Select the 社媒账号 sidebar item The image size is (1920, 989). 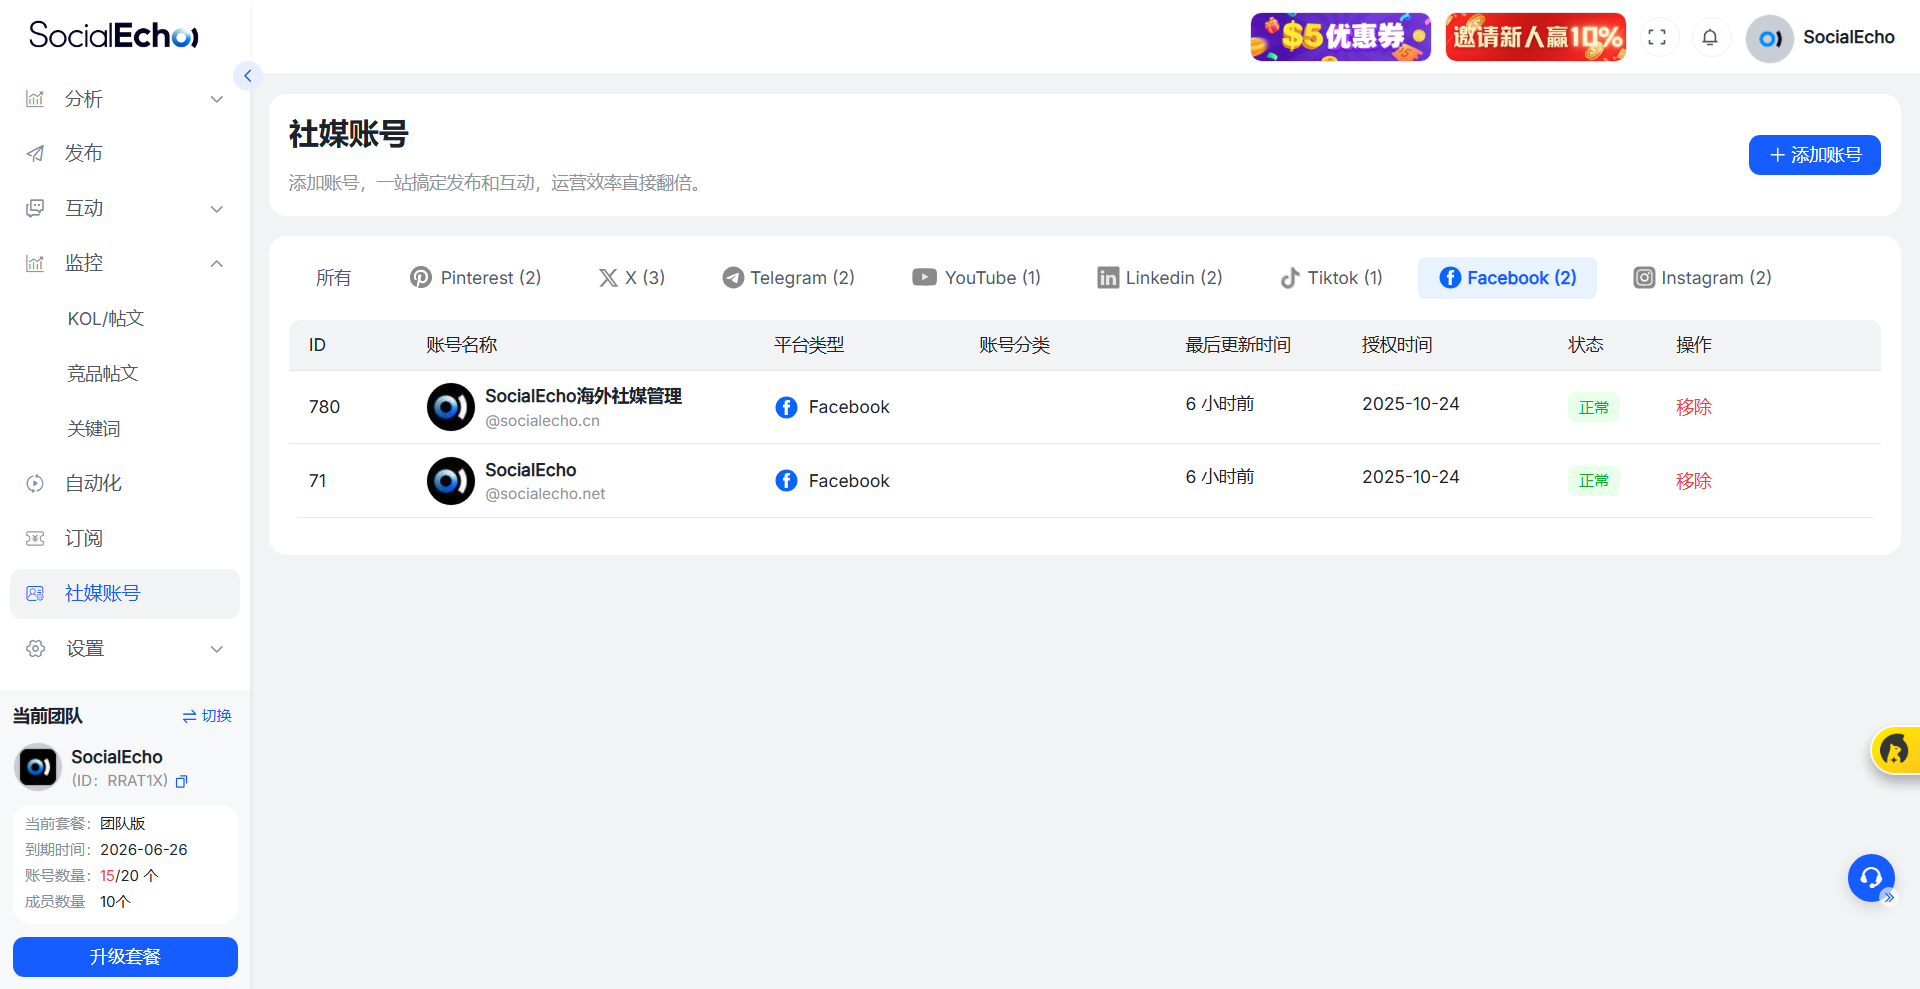point(125,593)
